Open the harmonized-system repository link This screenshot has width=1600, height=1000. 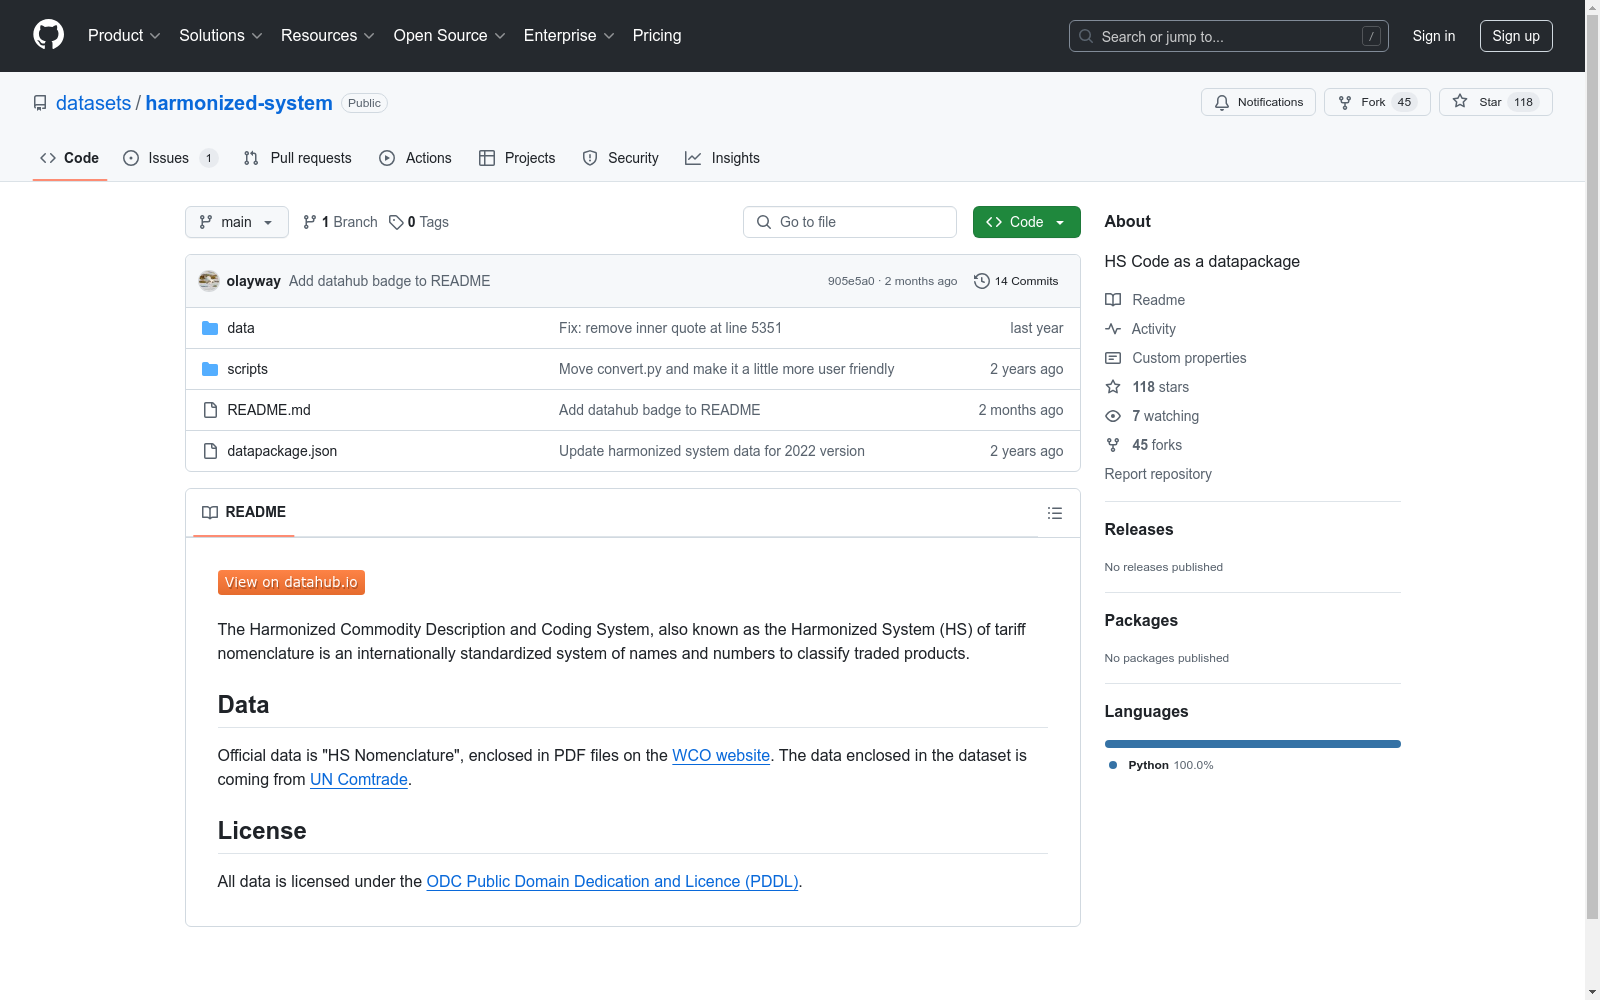[x=239, y=103]
